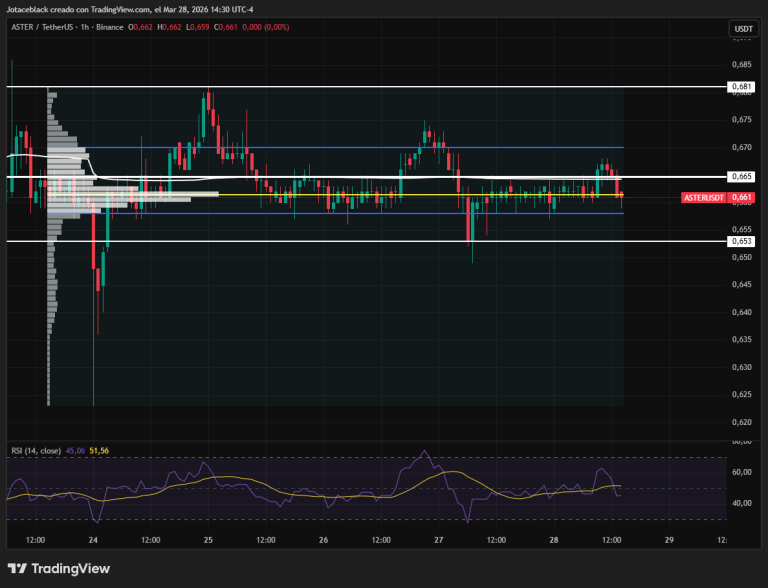Click the 0,640 price axis label
The height and width of the screenshot is (588, 768).
pyautogui.click(x=741, y=312)
